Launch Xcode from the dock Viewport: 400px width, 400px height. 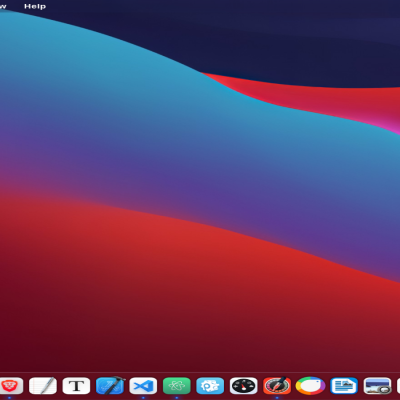pos(110,386)
